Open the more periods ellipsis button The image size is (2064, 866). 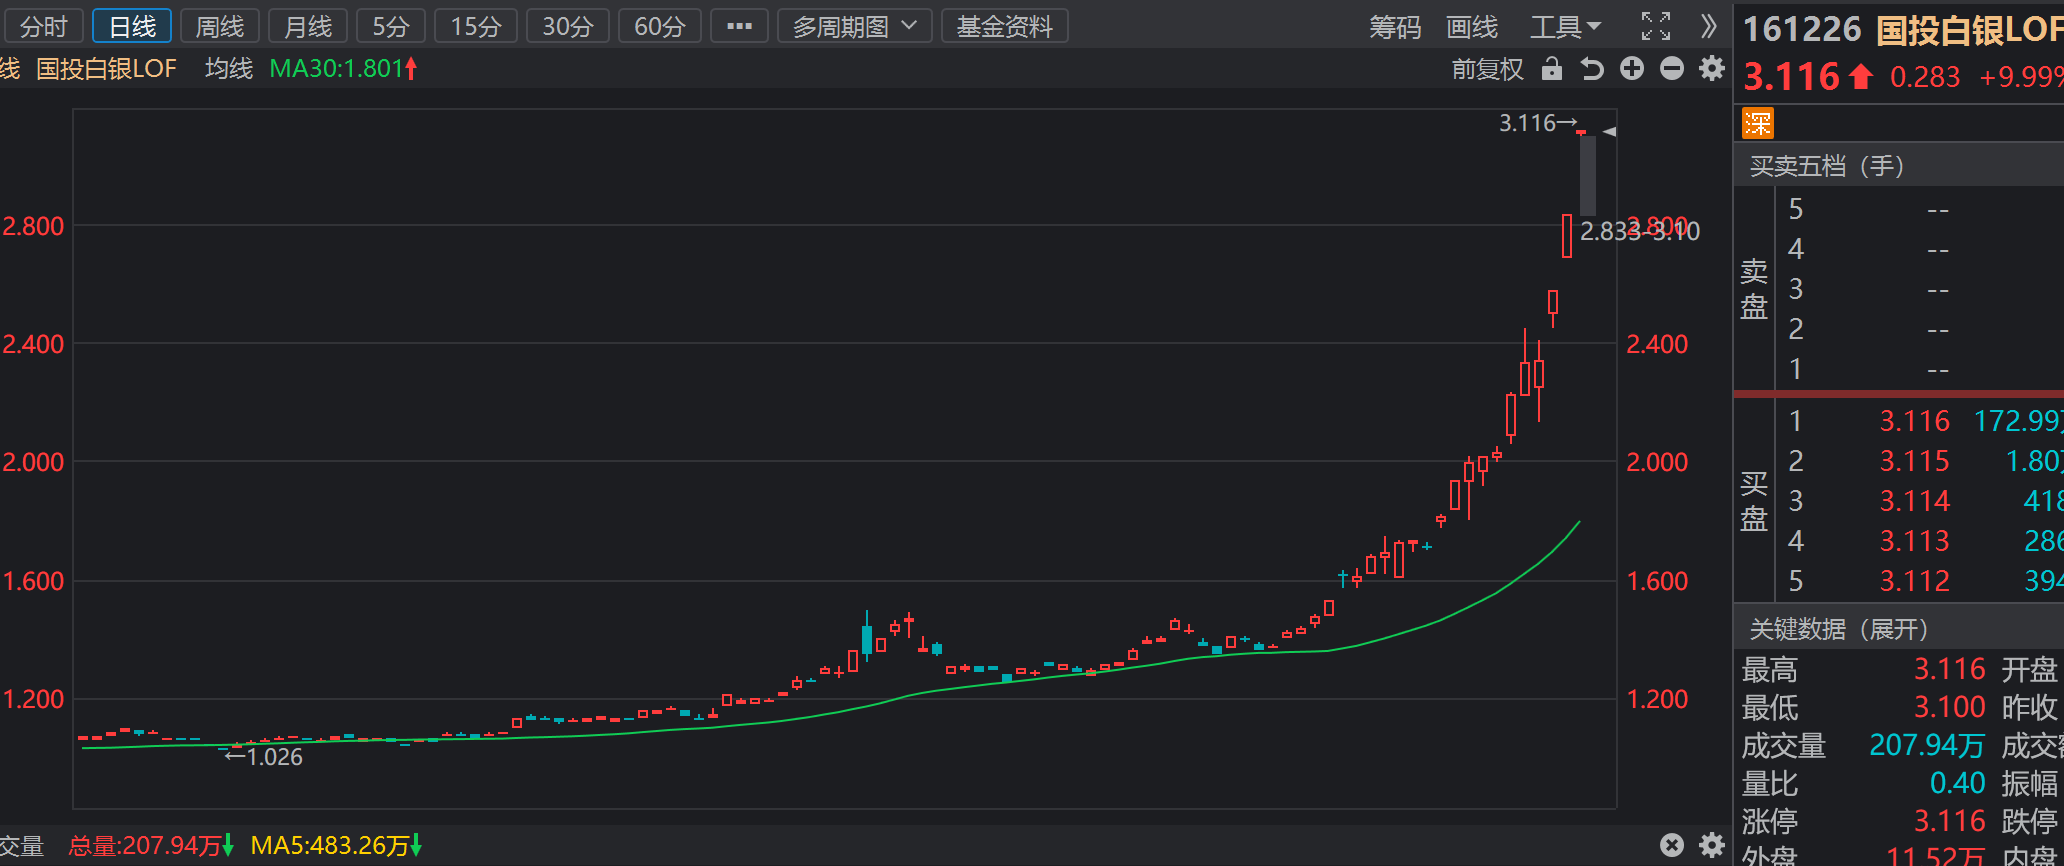[739, 26]
